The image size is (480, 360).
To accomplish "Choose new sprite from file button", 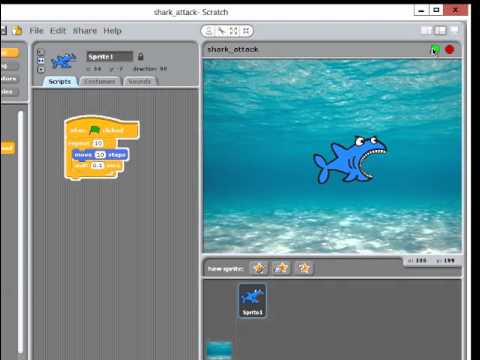I will tap(281, 268).
